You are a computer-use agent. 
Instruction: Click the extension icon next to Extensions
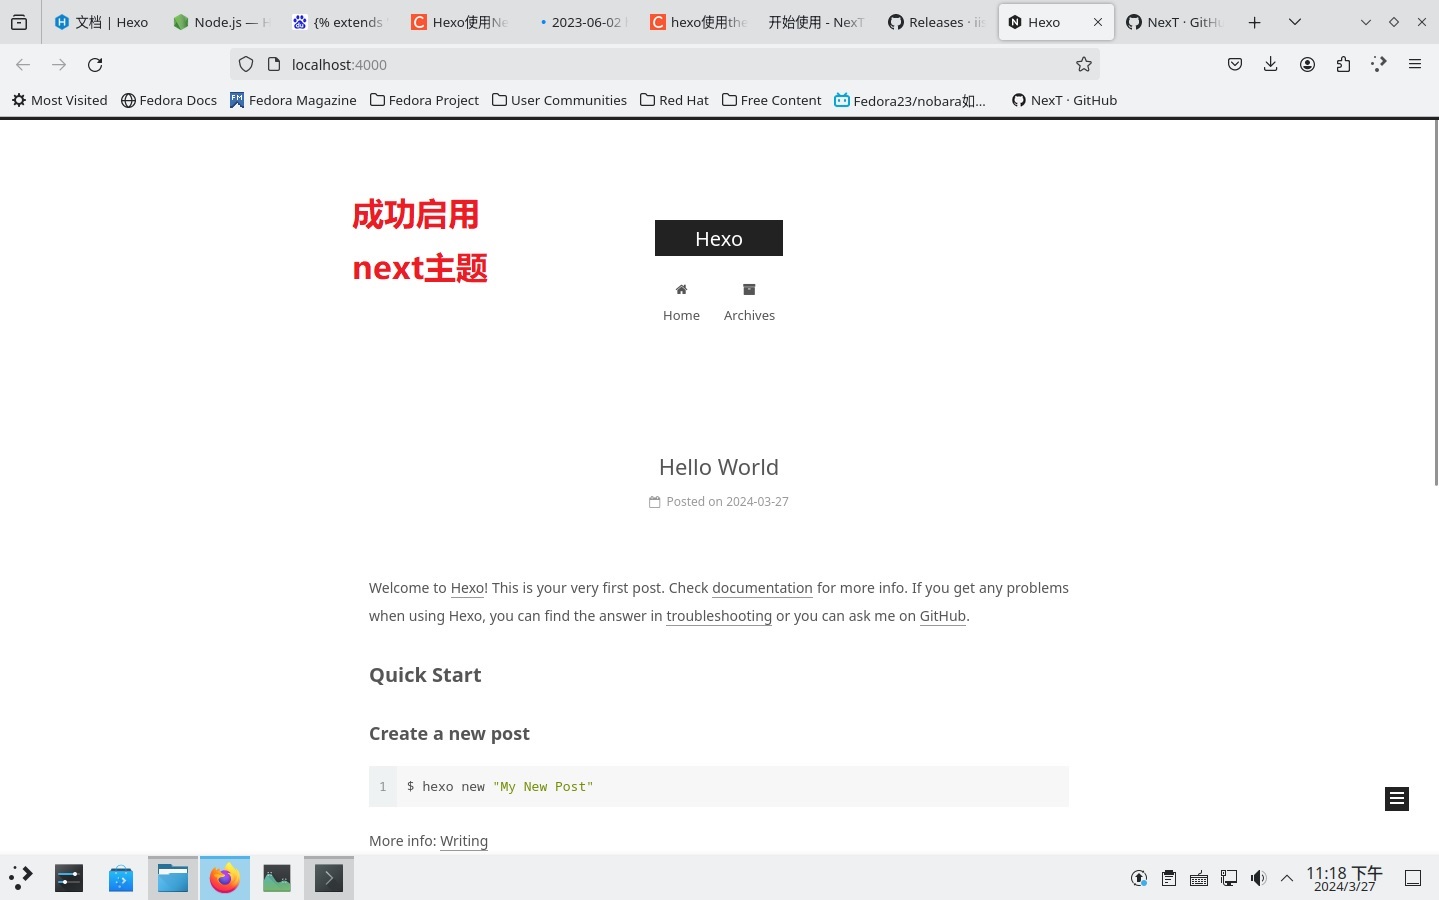(x=1379, y=64)
